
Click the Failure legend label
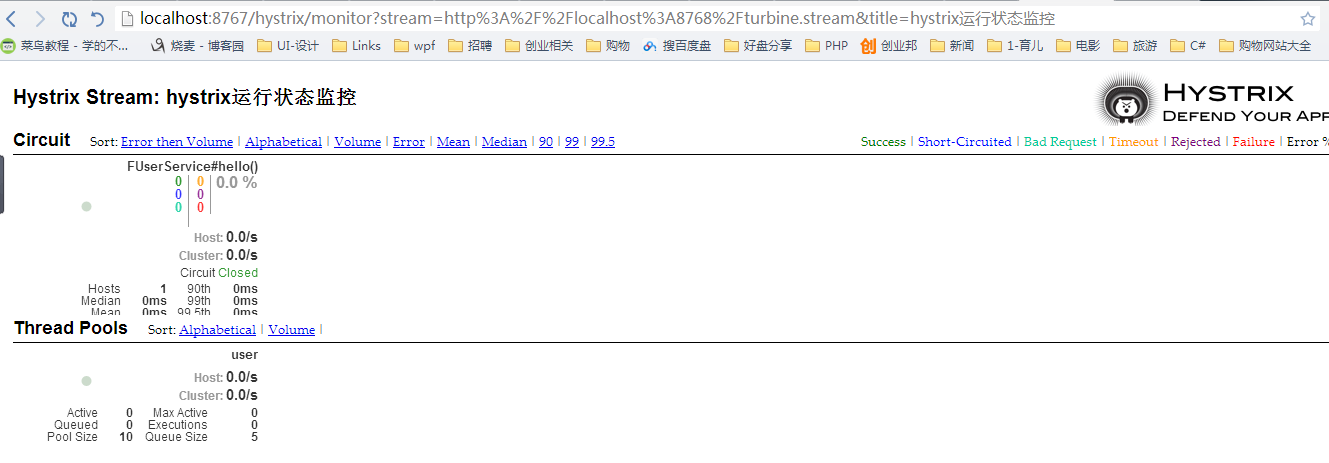(1254, 142)
